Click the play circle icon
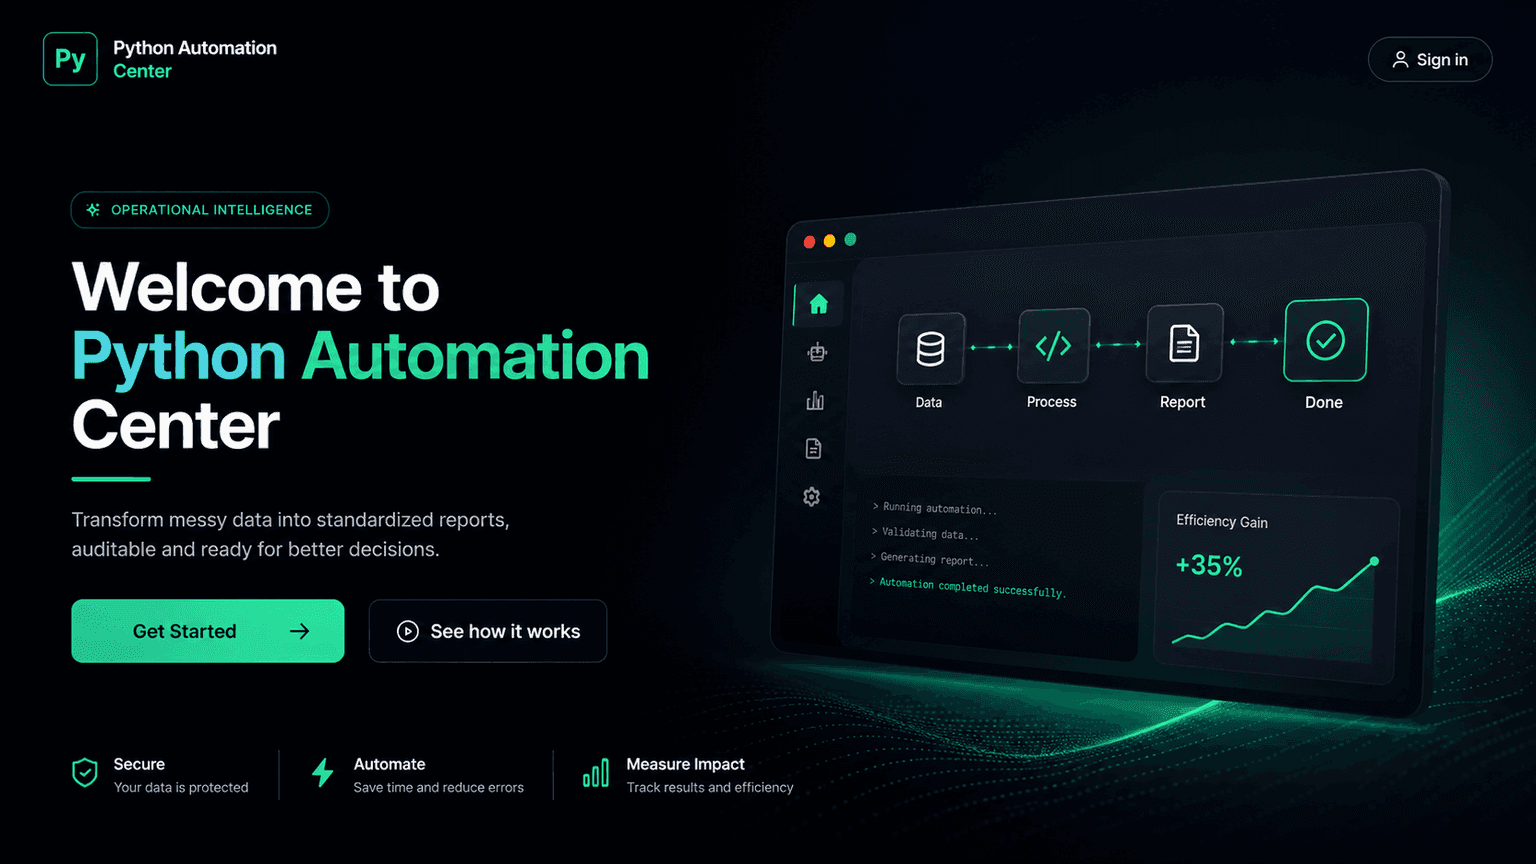 pyautogui.click(x=408, y=631)
